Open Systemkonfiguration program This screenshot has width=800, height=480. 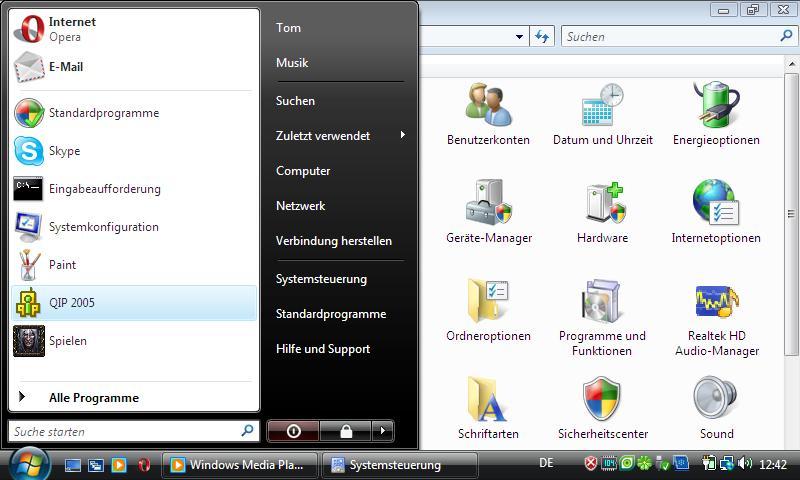pyautogui.click(x=134, y=227)
